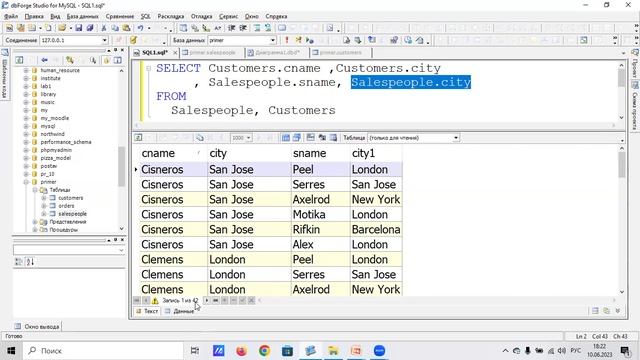Open the Справка menu
The width and height of the screenshot is (640, 360).
click(x=276, y=16)
